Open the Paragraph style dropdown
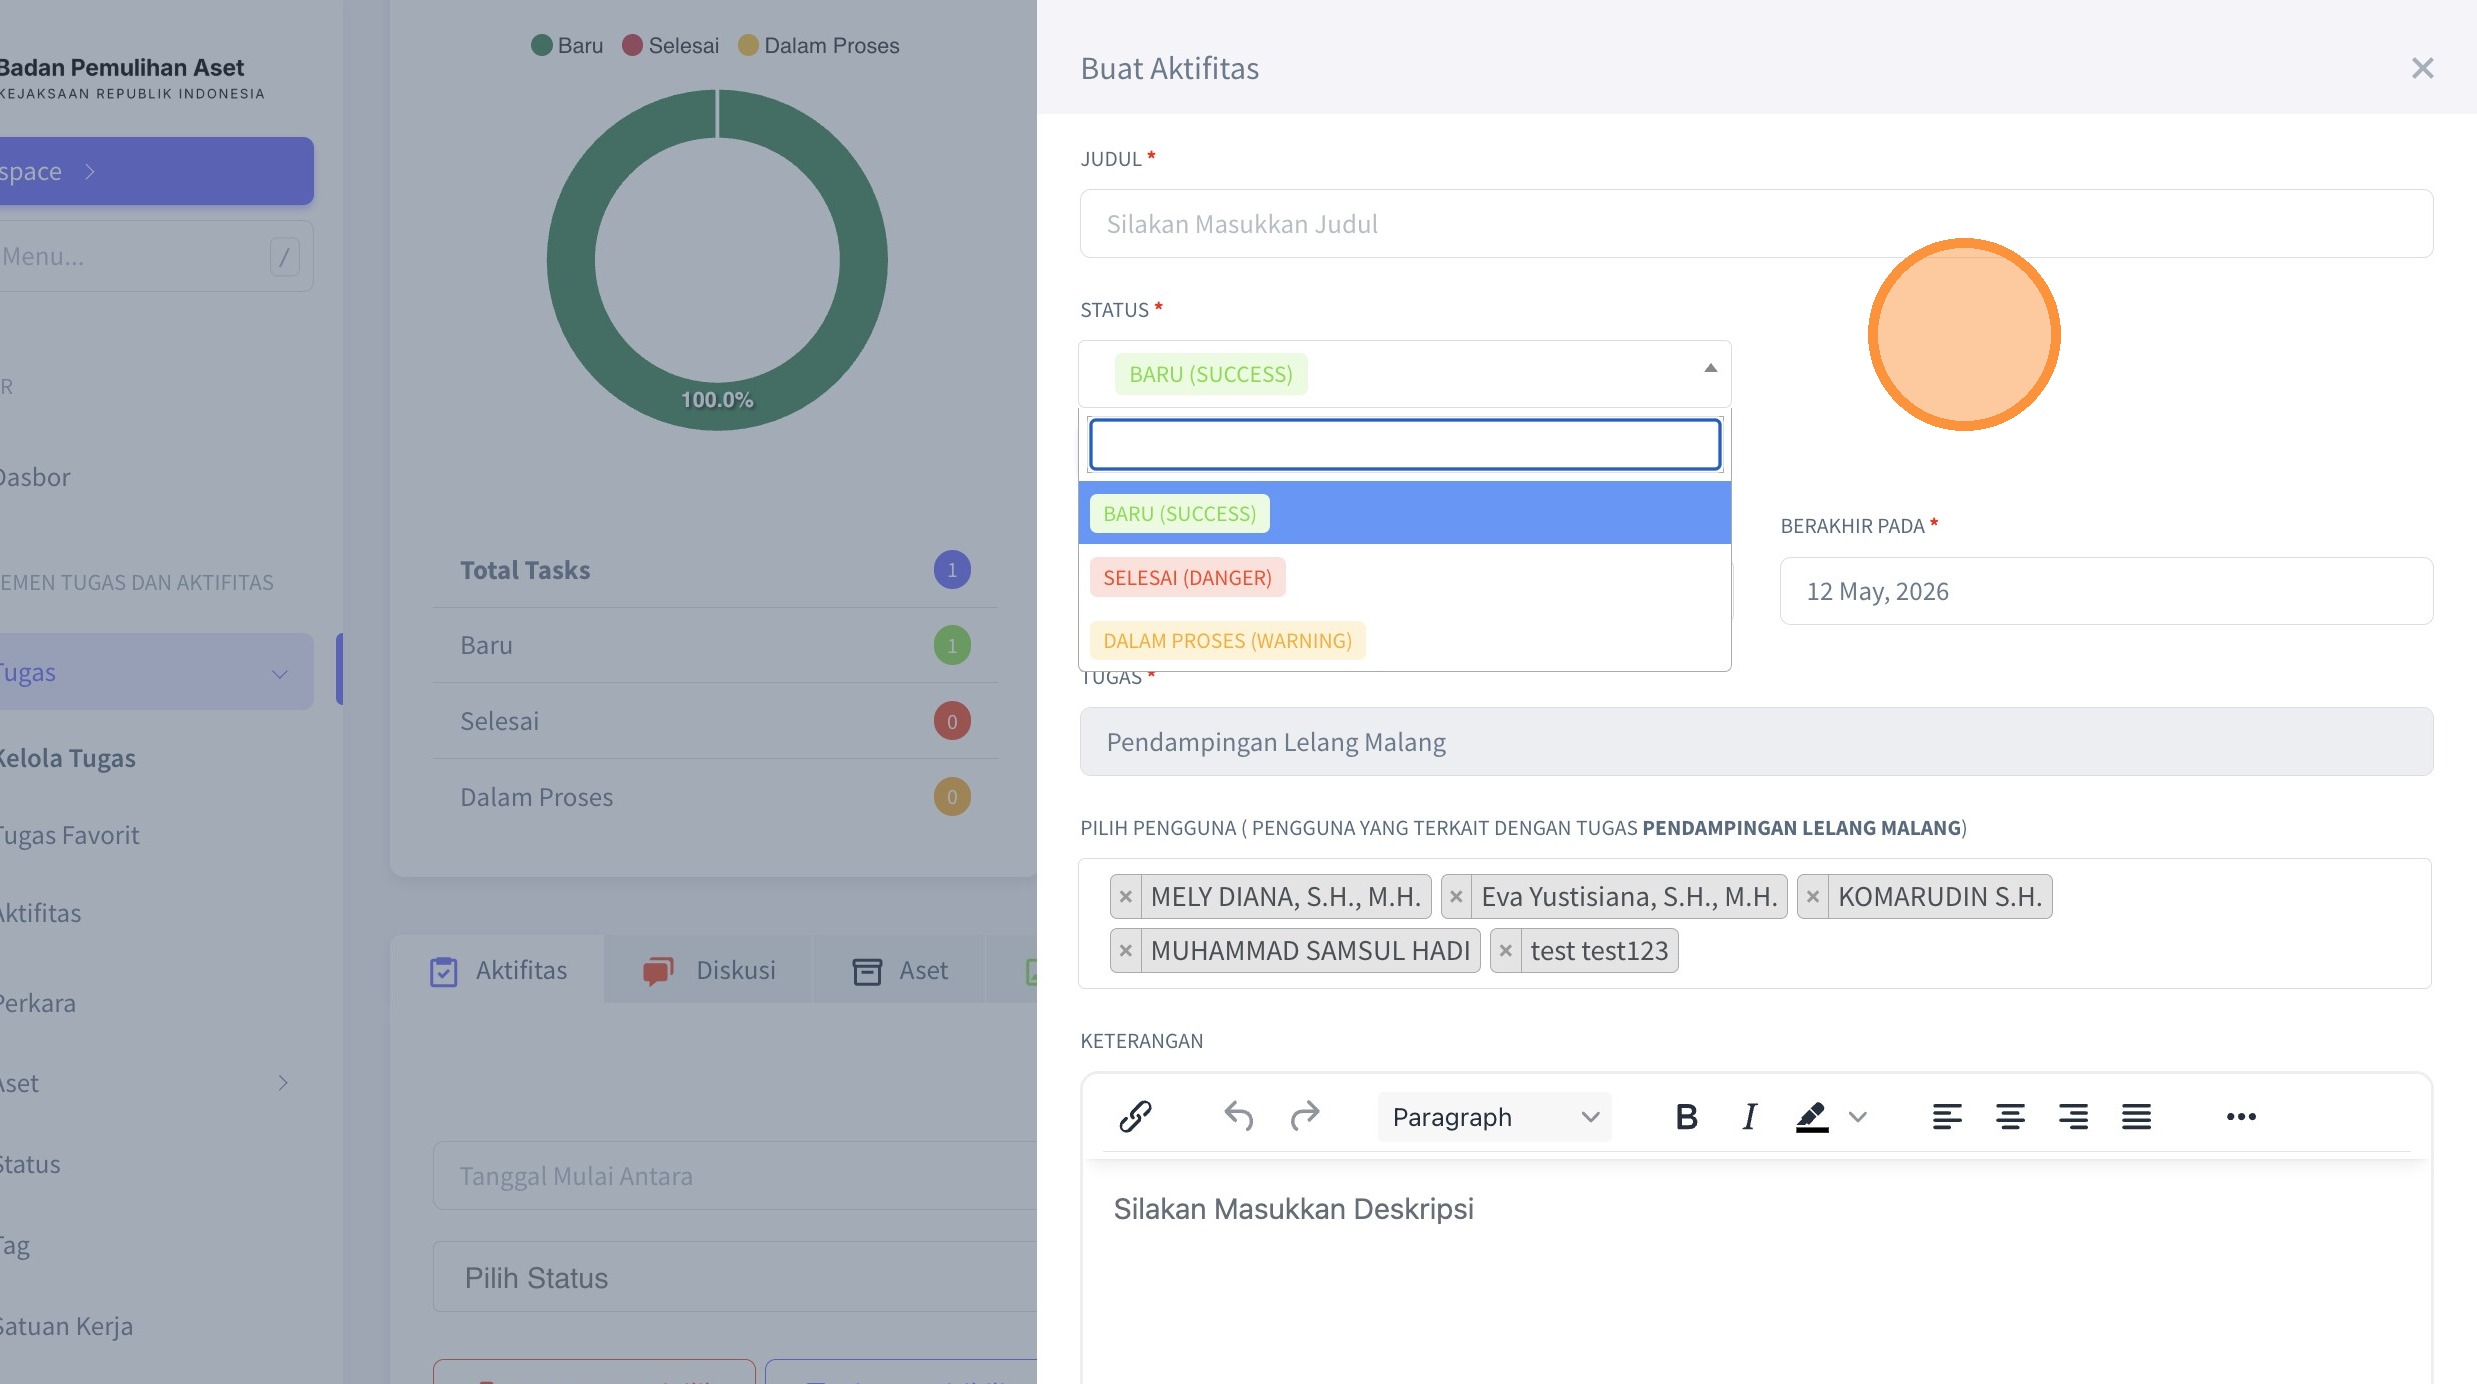The height and width of the screenshot is (1384, 2477). 1494,1117
